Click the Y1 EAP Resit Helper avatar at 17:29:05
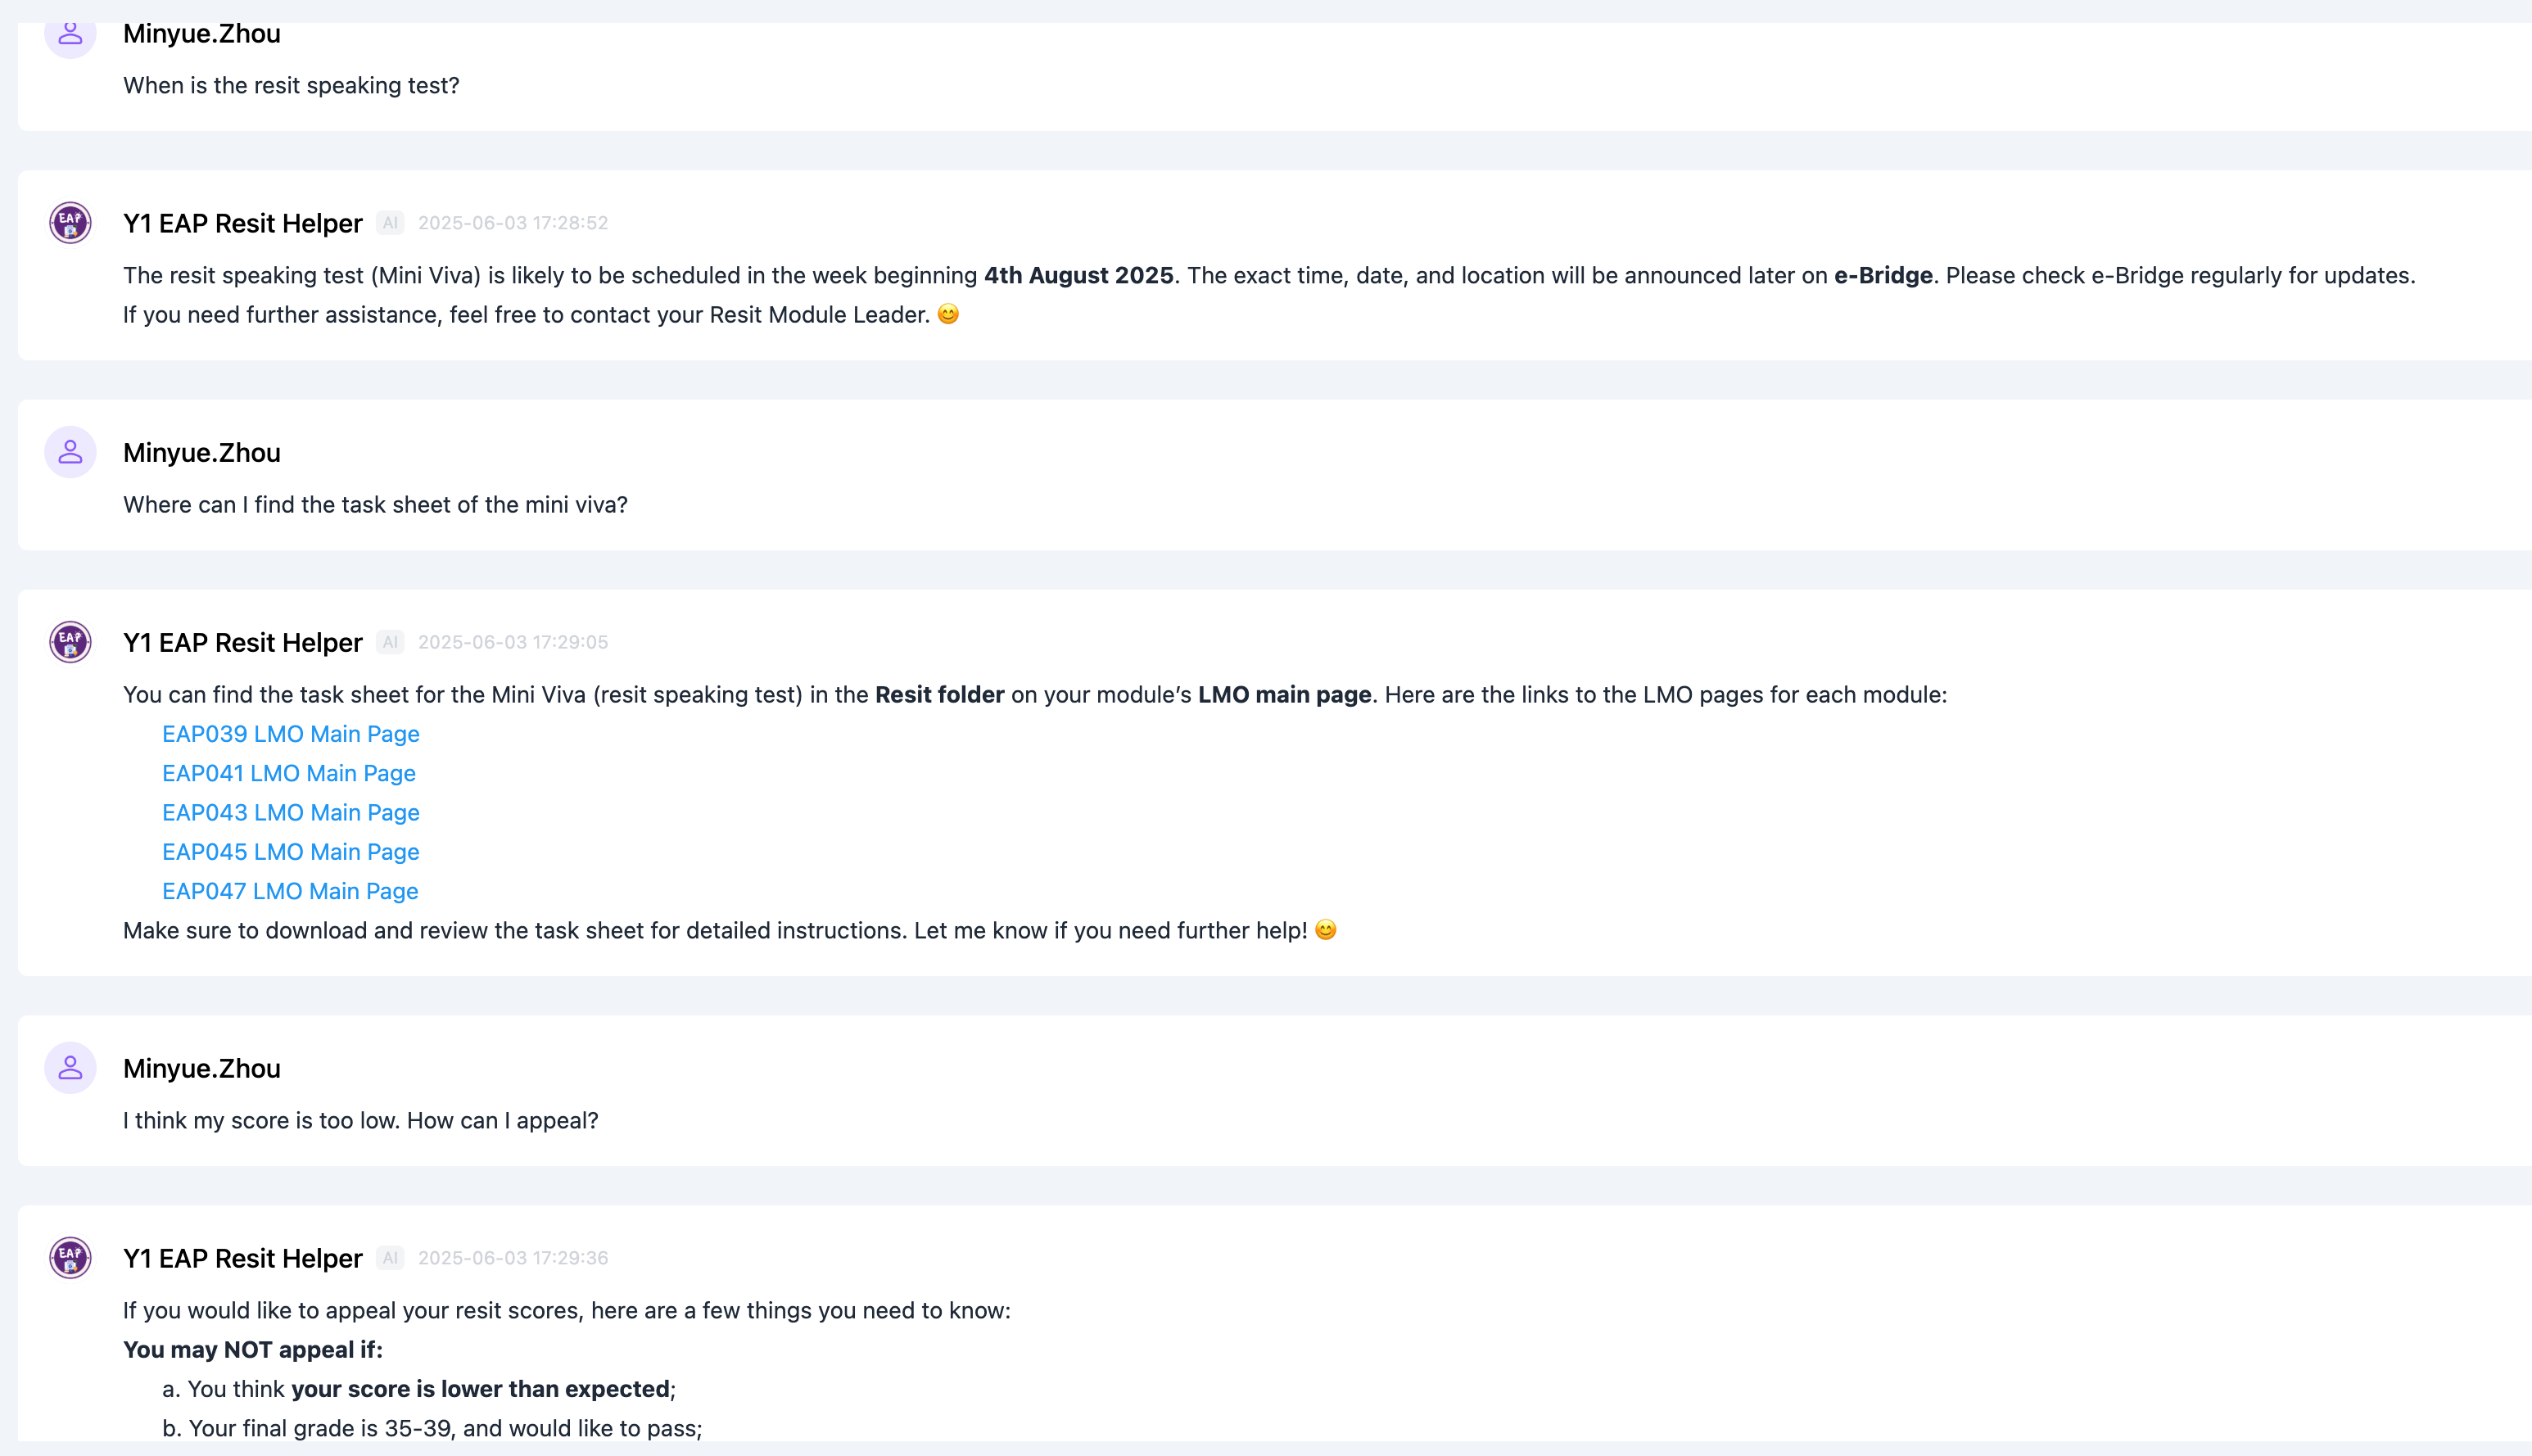Viewport: 2532px width, 1456px height. pyautogui.click(x=70, y=641)
